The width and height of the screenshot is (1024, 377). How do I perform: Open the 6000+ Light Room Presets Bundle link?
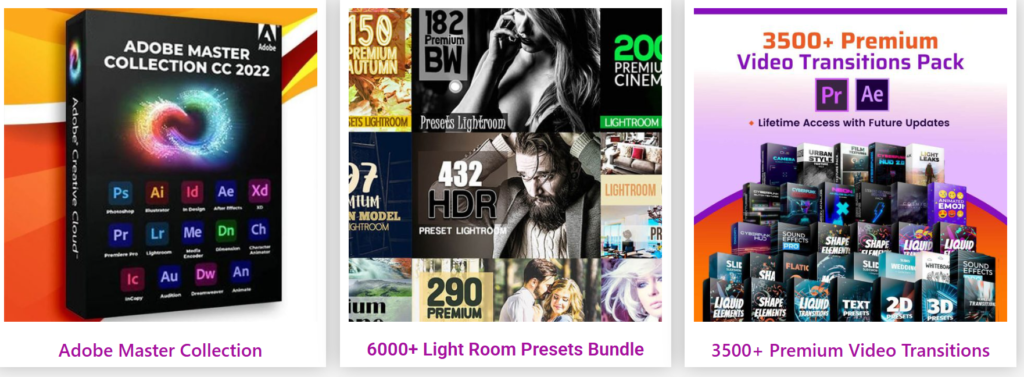coord(505,348)
